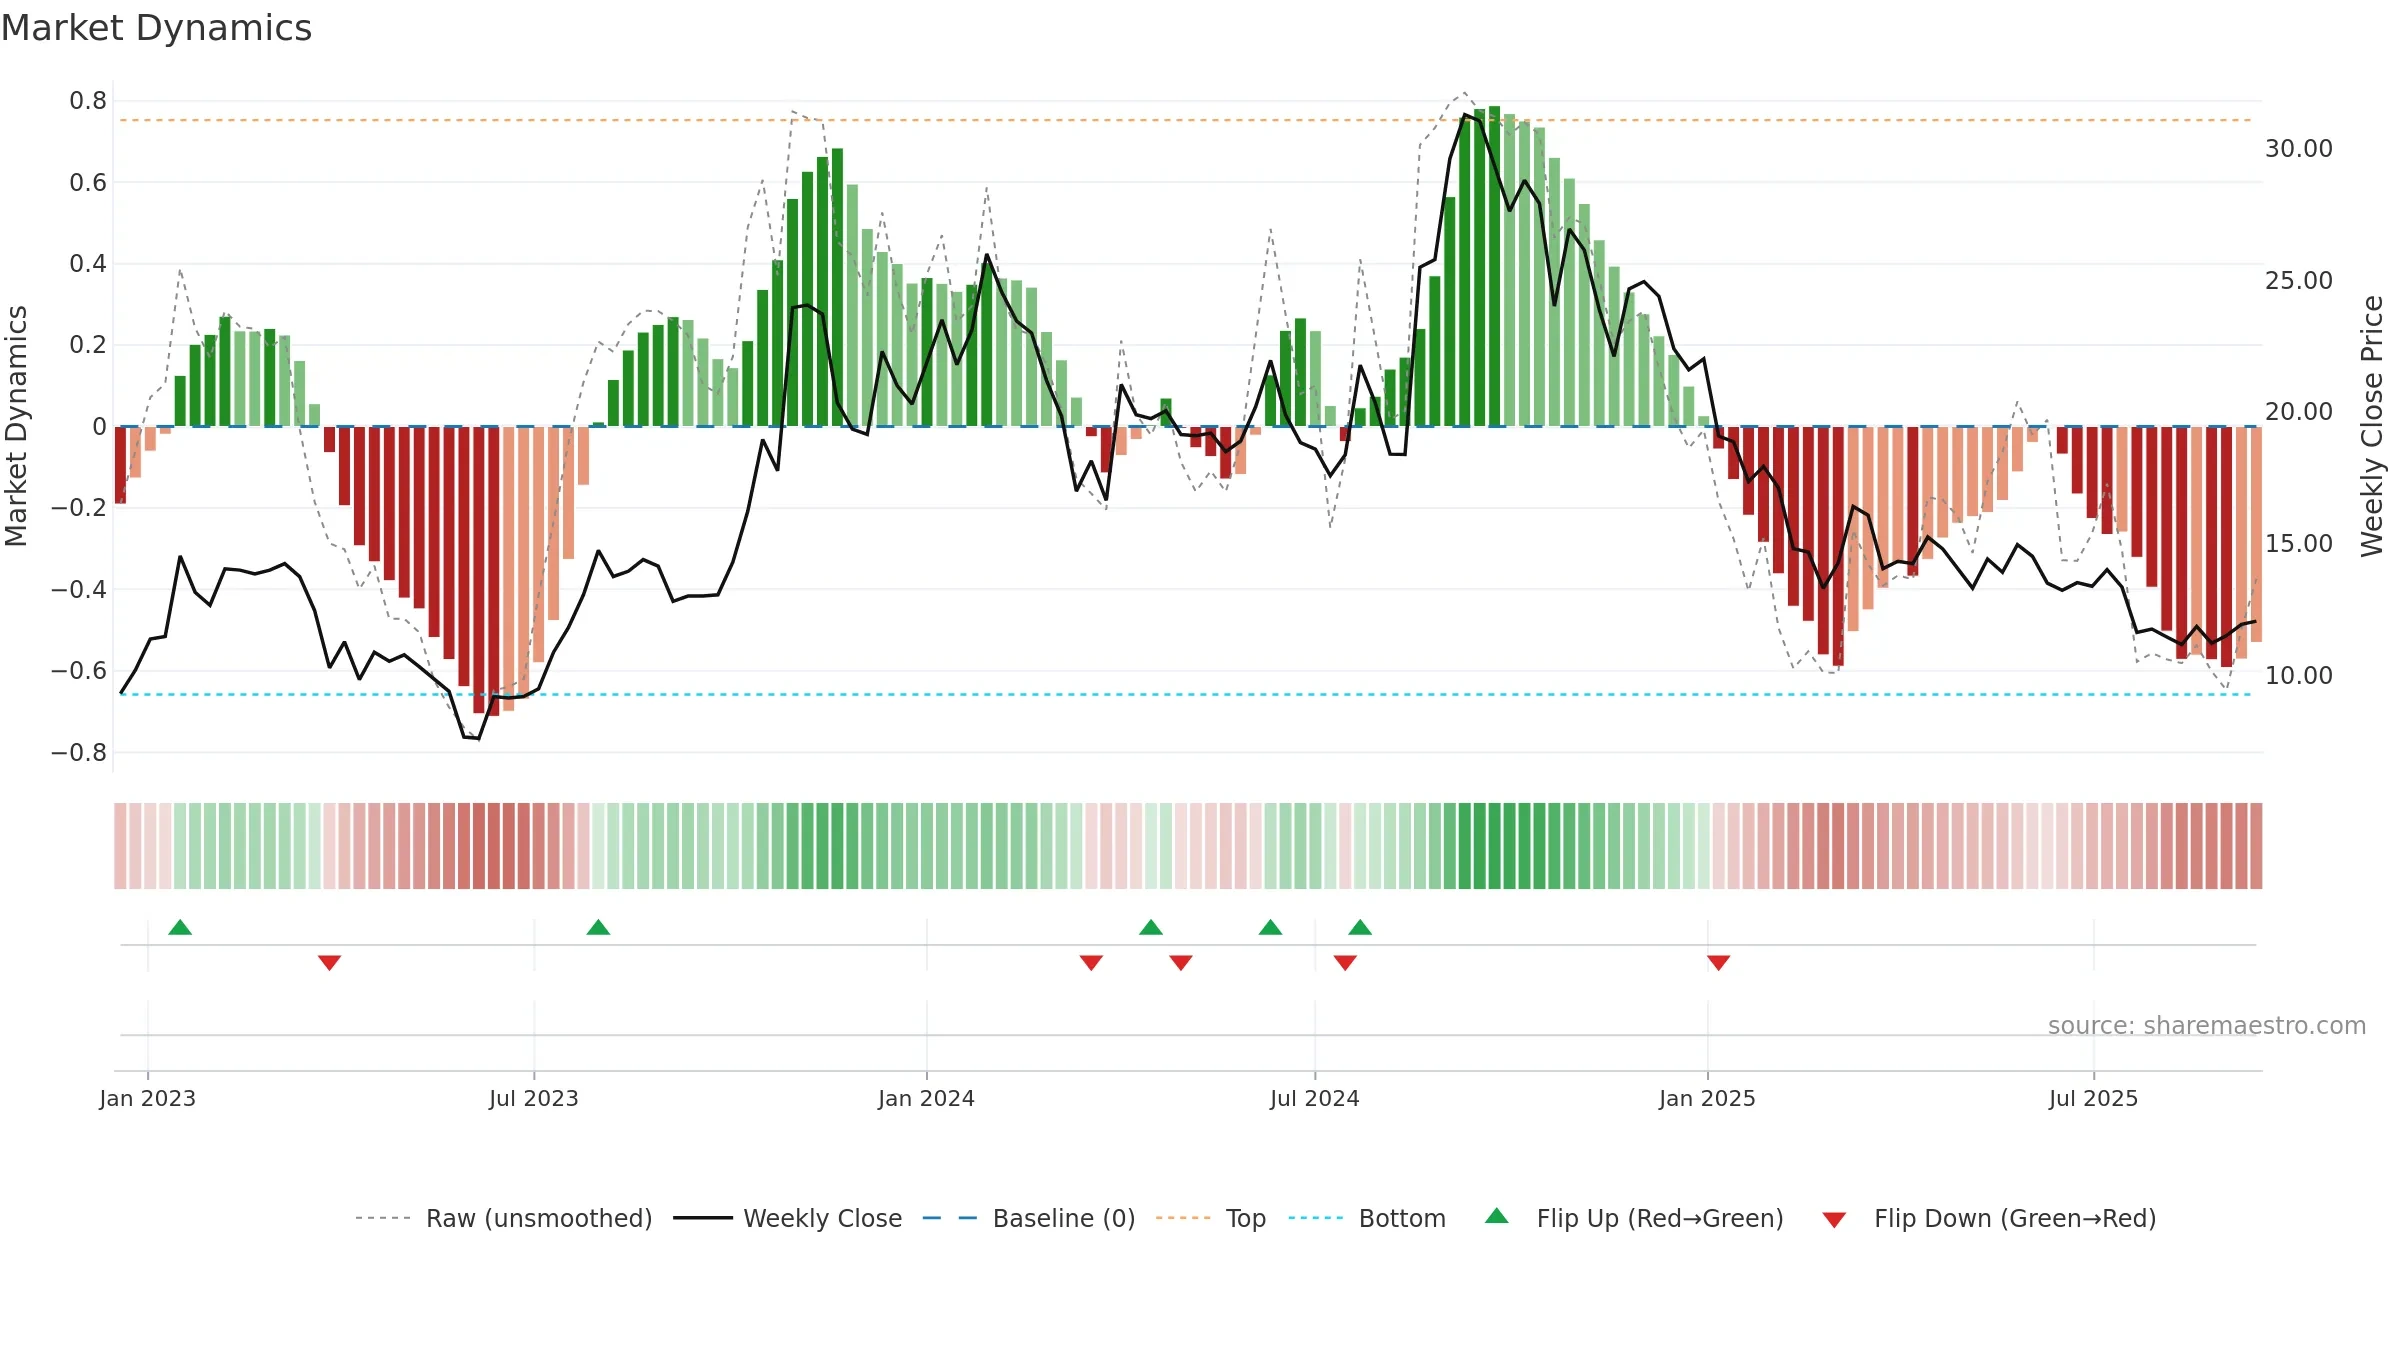Click the 30.00 price tick on right axis
This screenshot has width=2400, height=1350.
click(2299, 148)
